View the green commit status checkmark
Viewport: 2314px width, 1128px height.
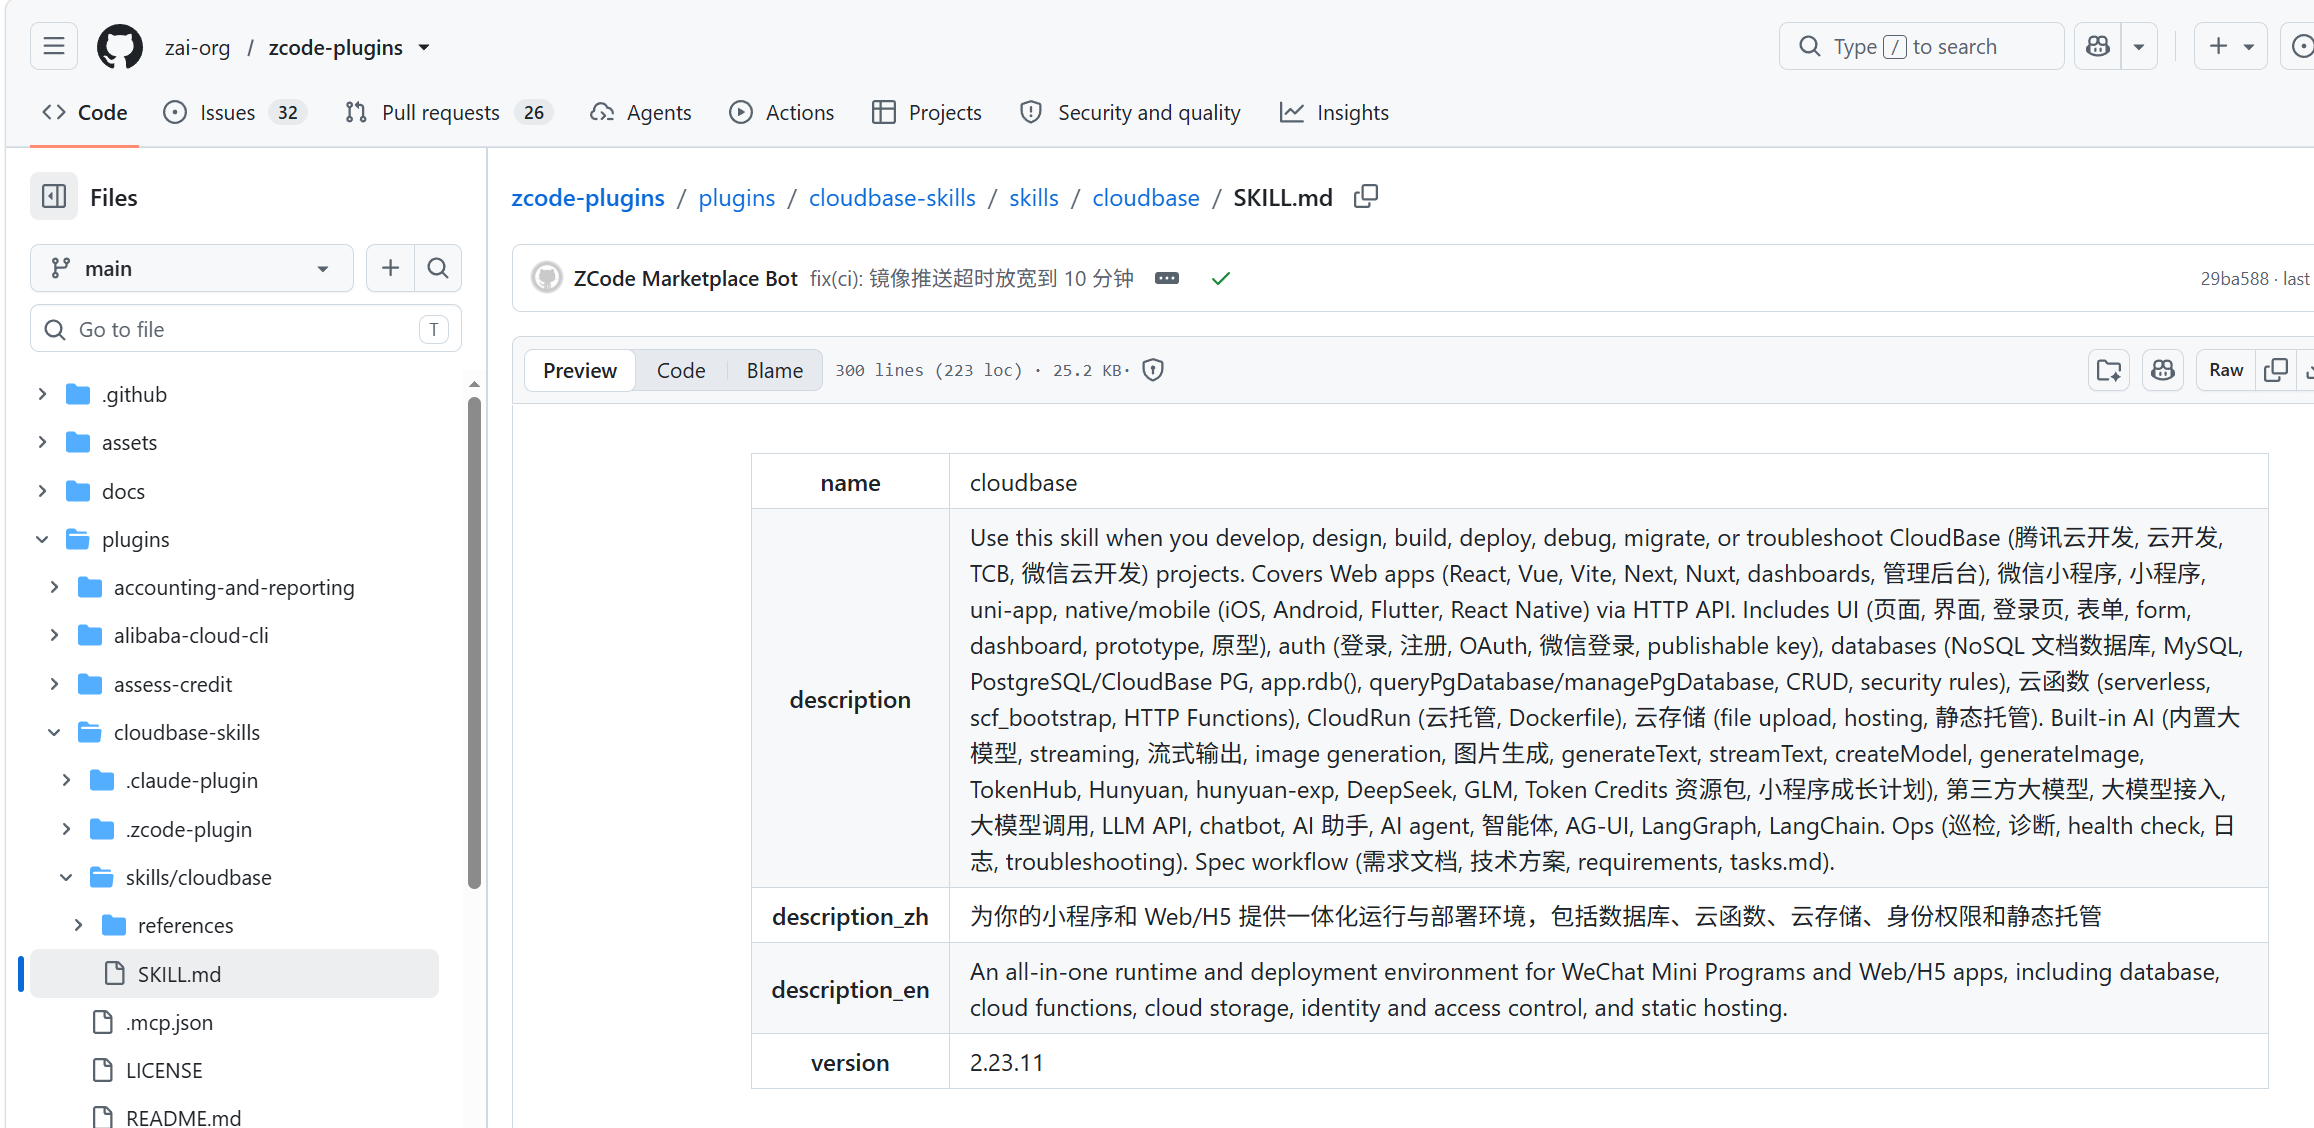pyautogui.click(x=1221, y=278)
